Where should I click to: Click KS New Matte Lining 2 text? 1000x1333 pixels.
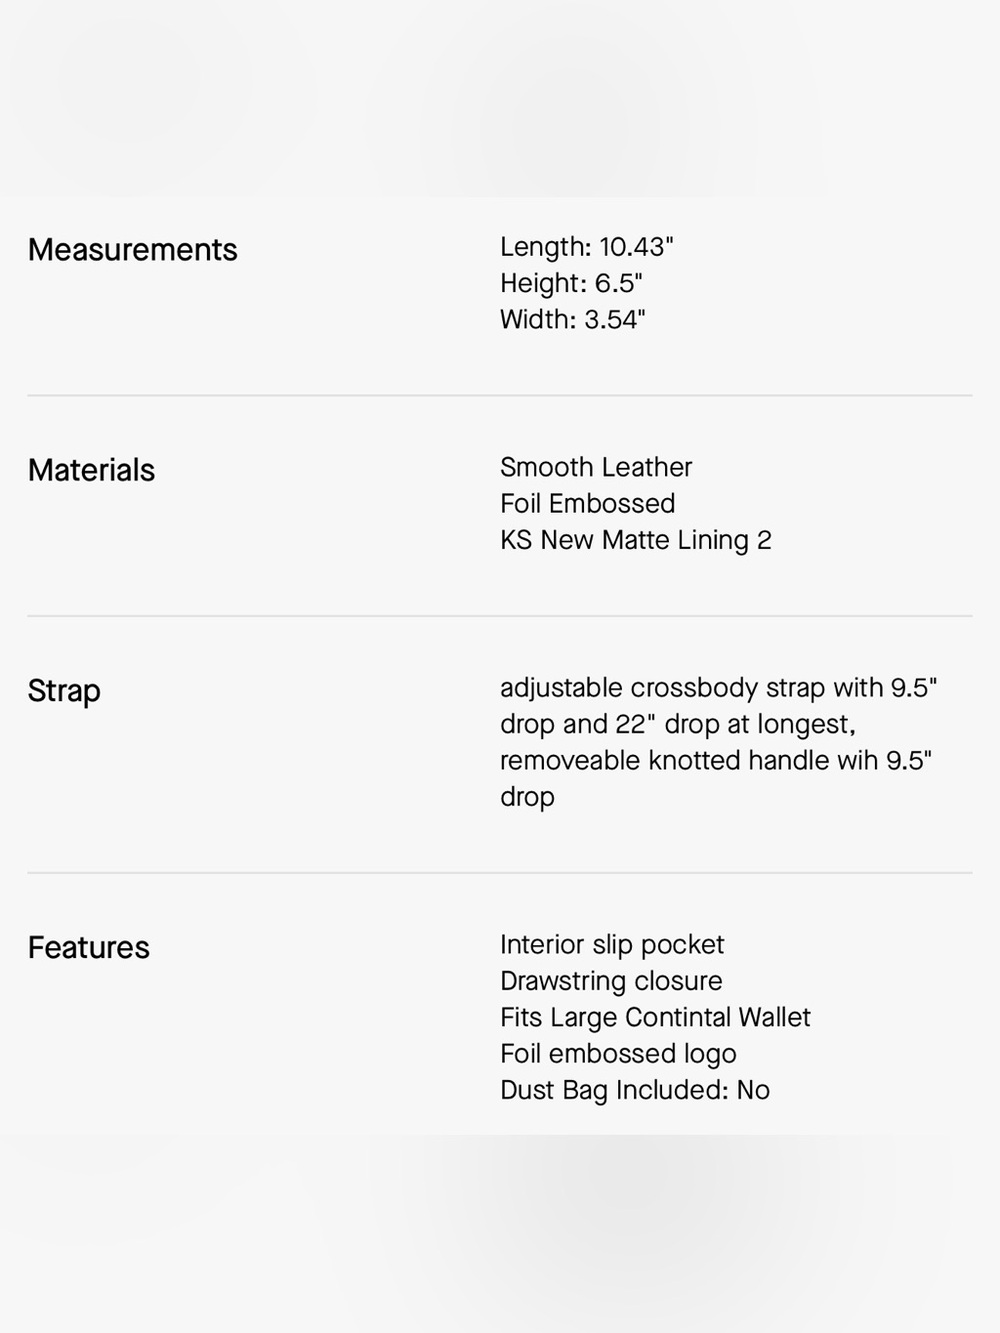636,540
